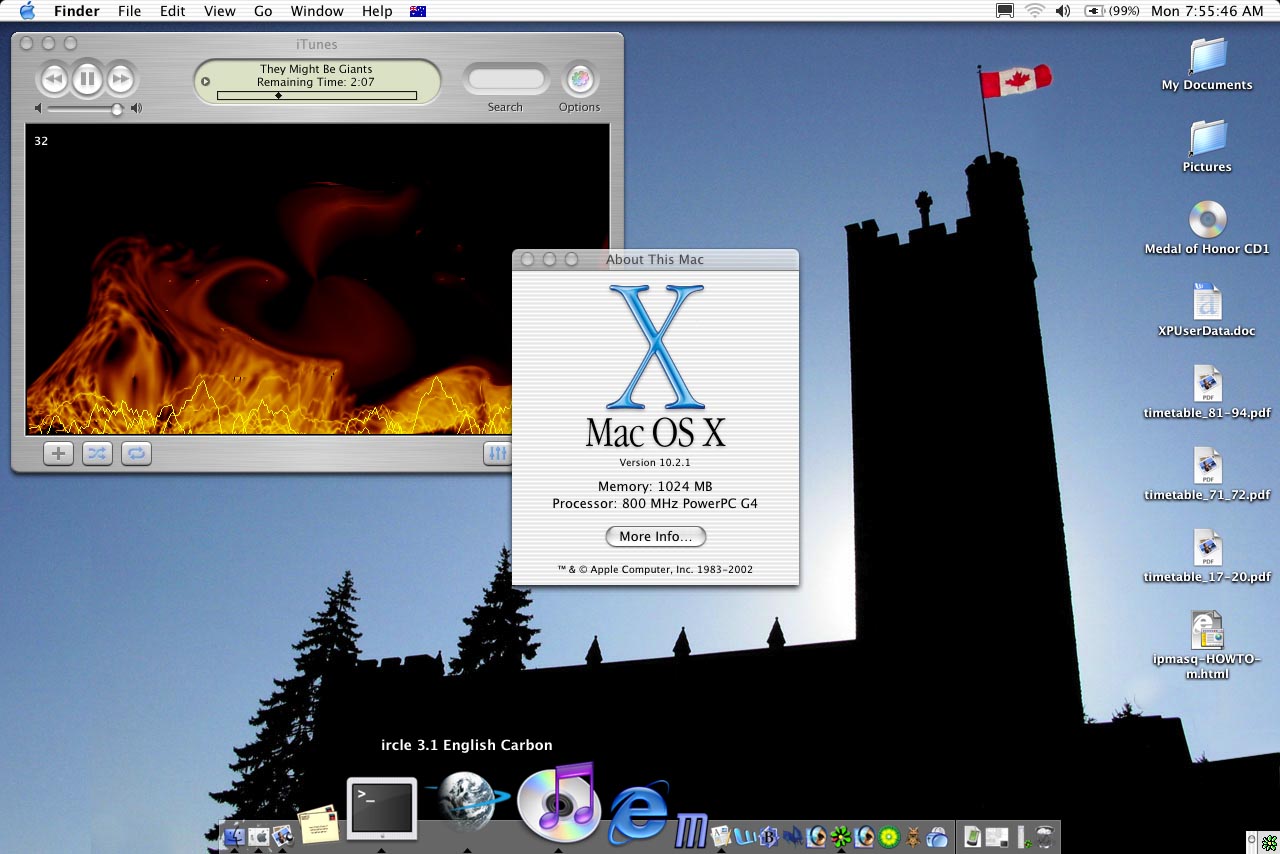
Task: Click the They Might Be Giants title
Action: point(316,69)
